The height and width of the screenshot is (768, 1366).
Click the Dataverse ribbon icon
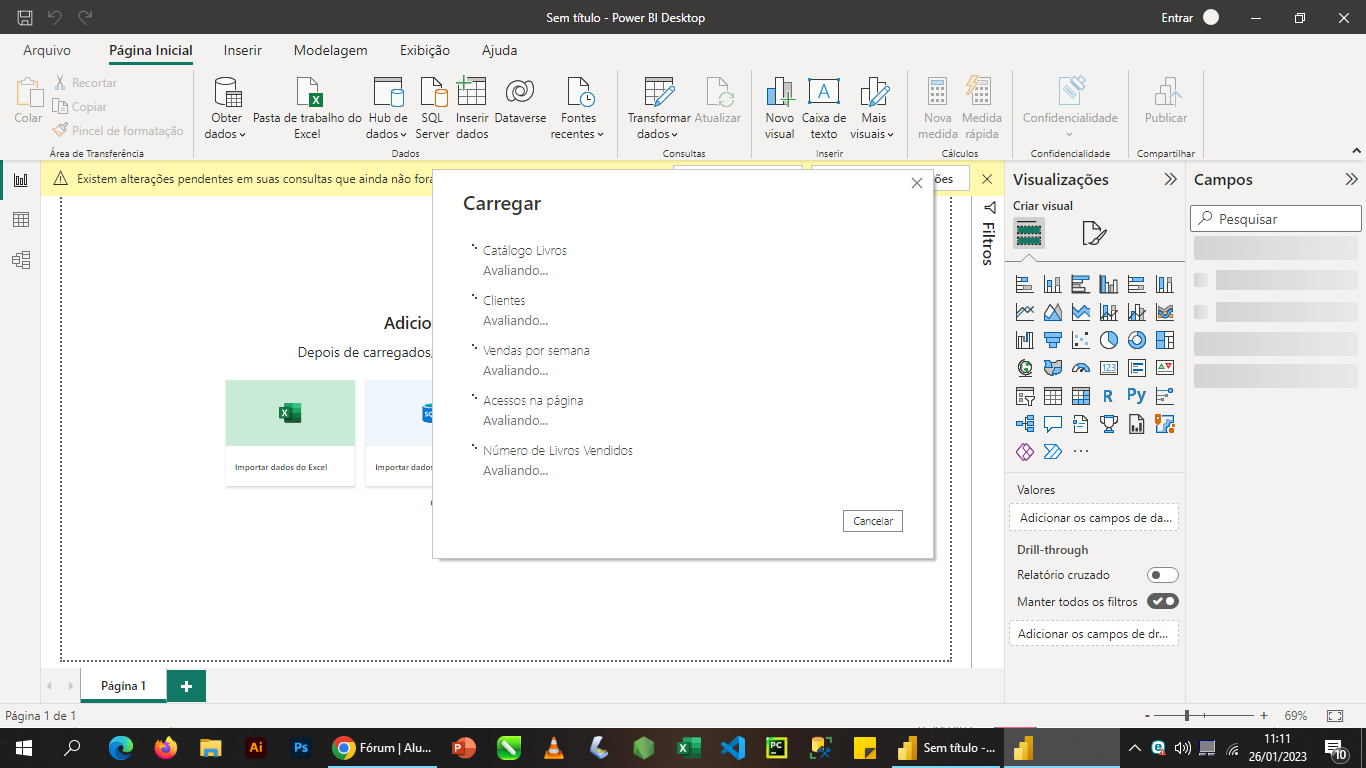click(x=520, y=101)
